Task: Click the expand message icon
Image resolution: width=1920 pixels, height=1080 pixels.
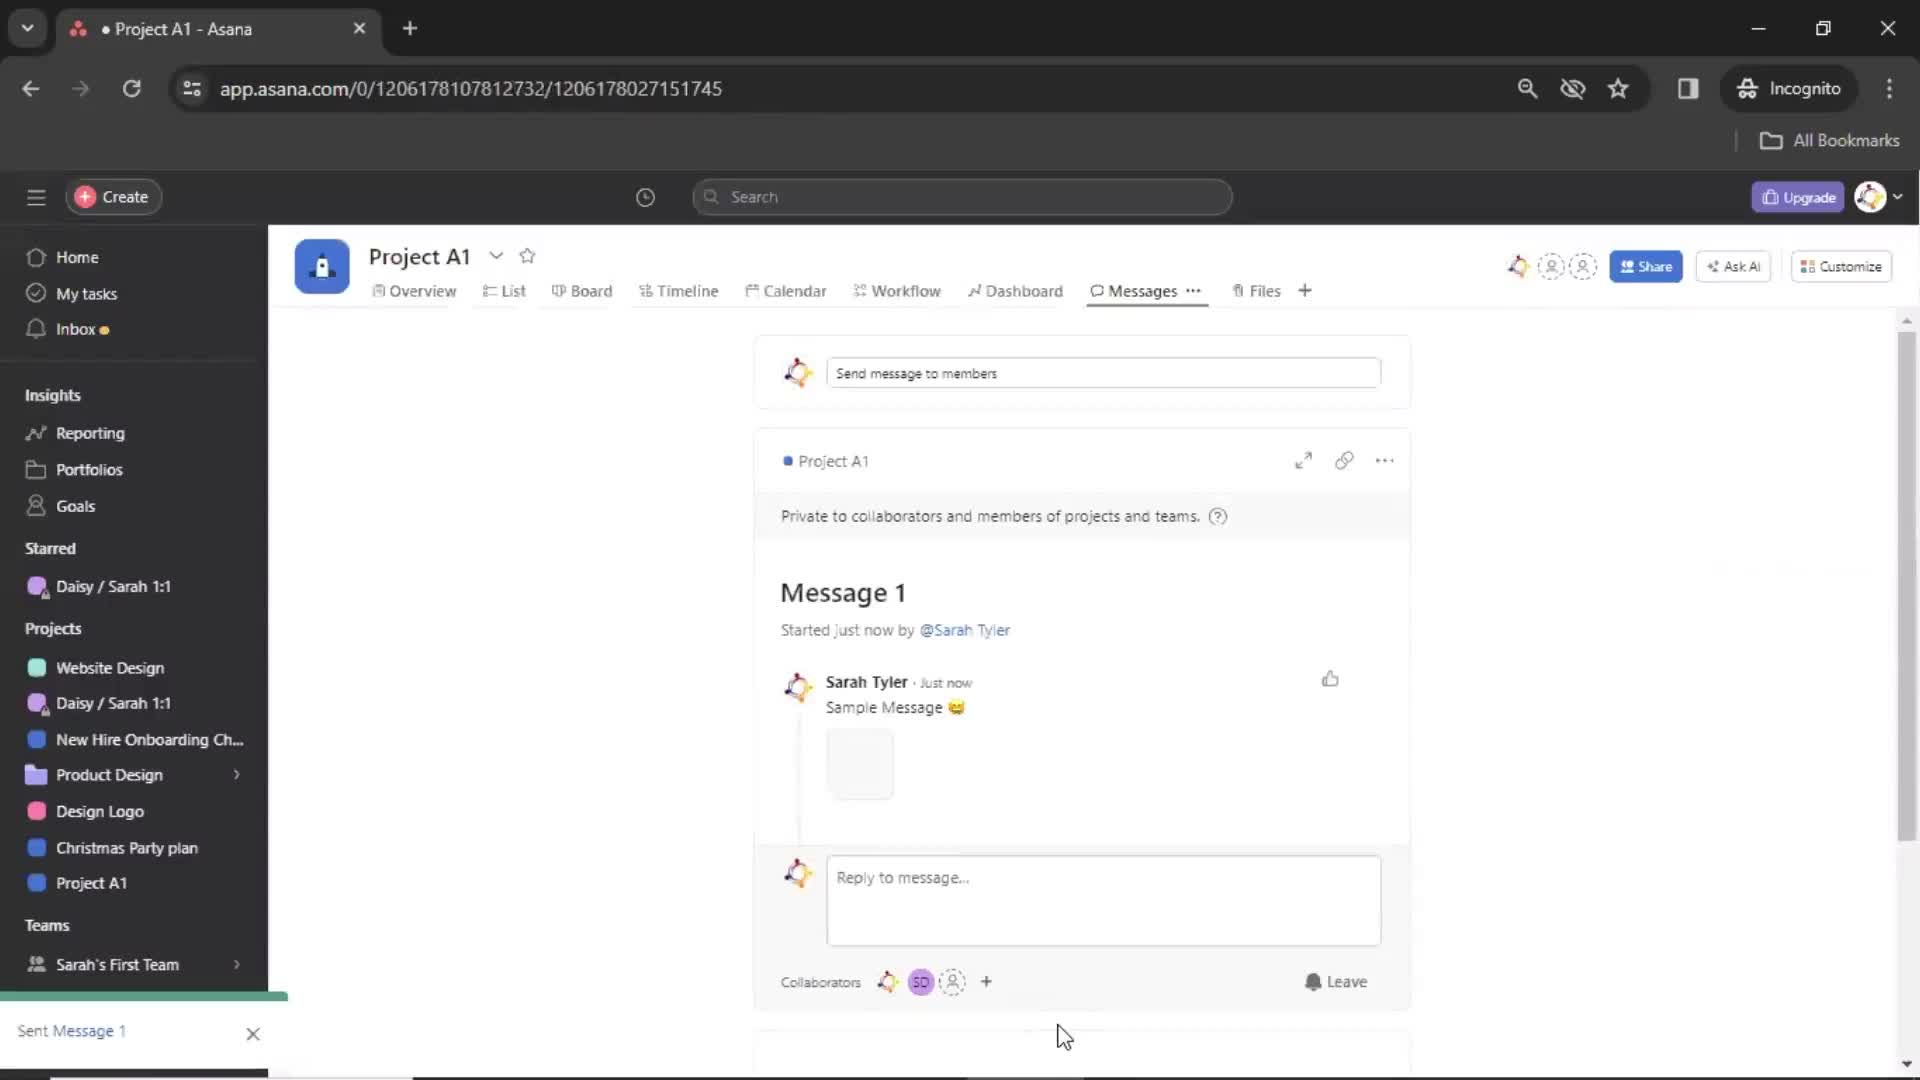Action: pos(1302,460)
